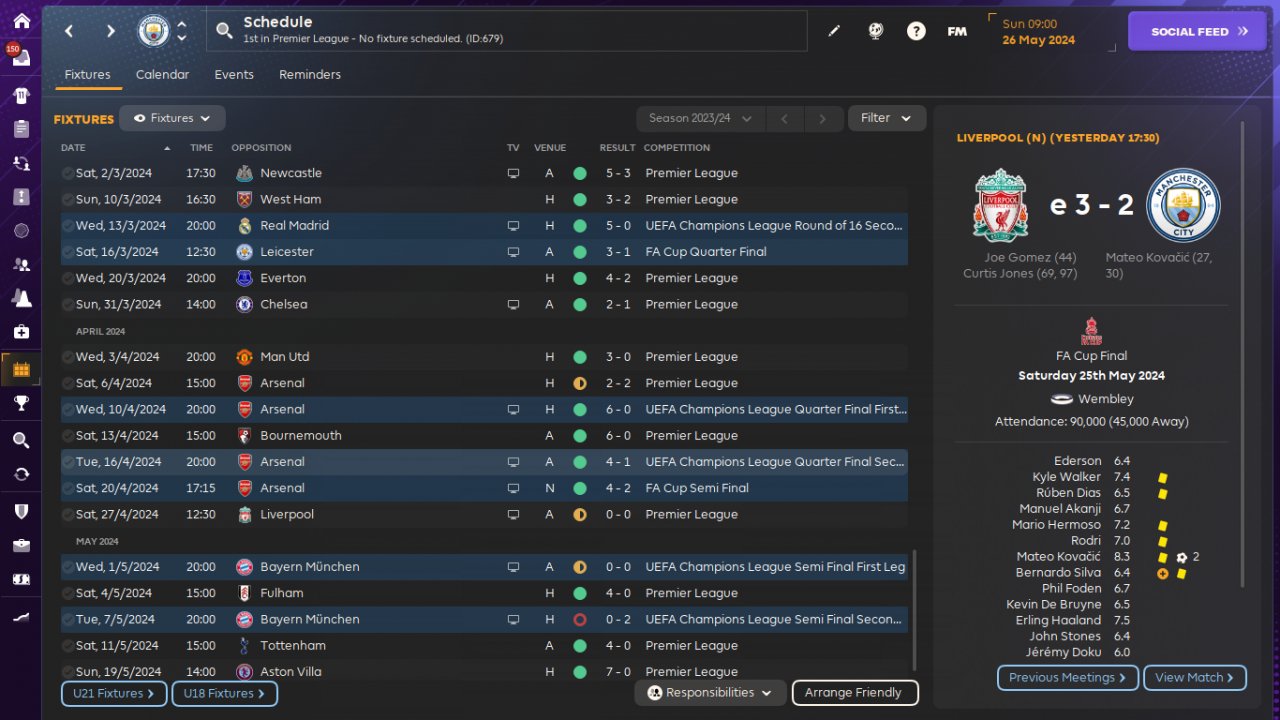The height and width of the screenshot is (720, 1280).
Task: Open the Filter dropdown
Action: pyautogui.click(x=887, y=118)
